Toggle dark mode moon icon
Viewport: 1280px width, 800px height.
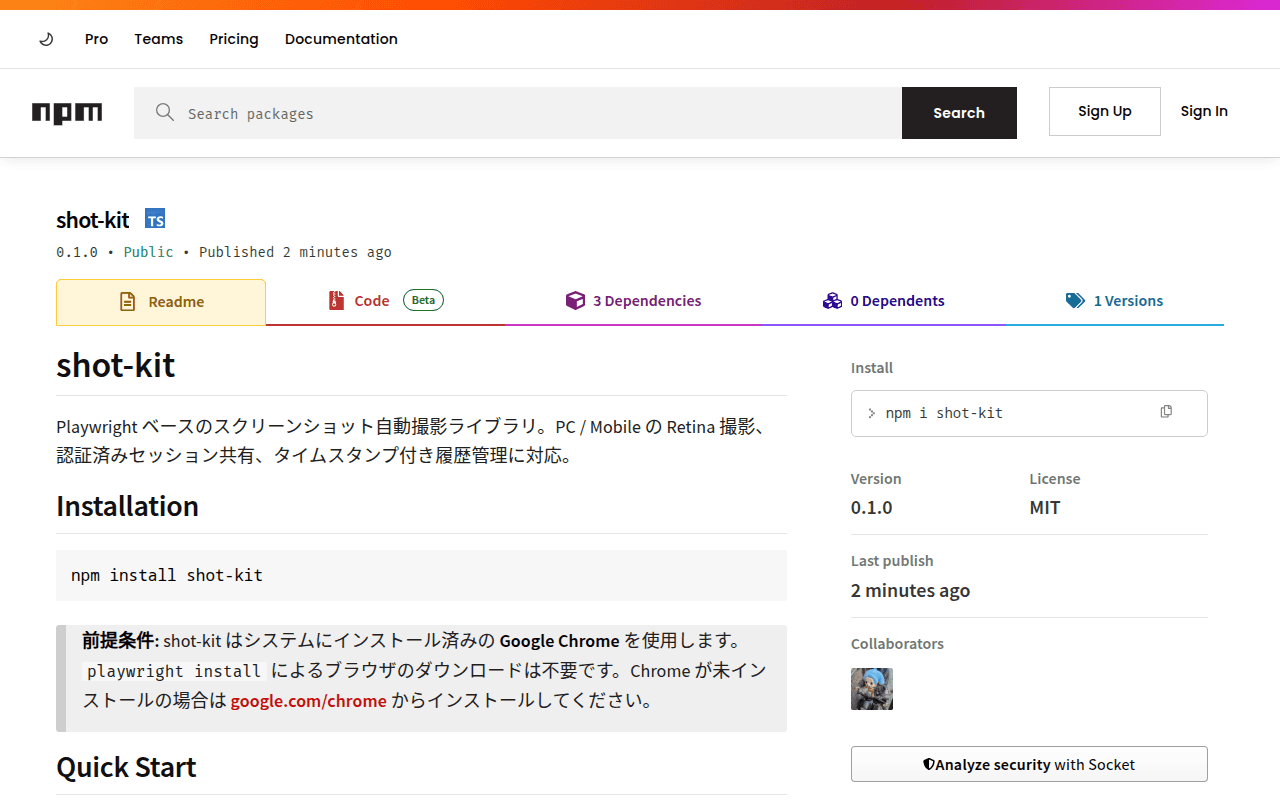tap(46, 39)
